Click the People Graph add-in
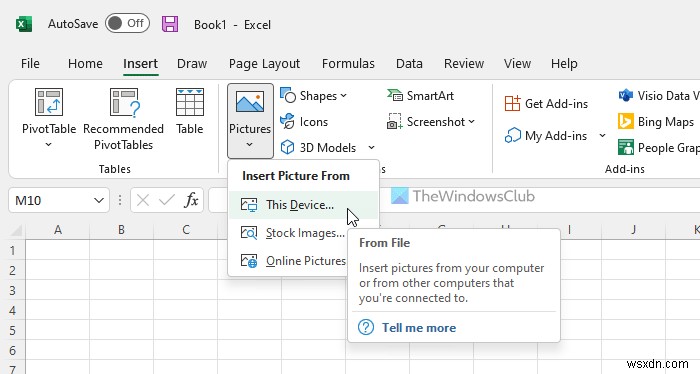 point(659,147)
